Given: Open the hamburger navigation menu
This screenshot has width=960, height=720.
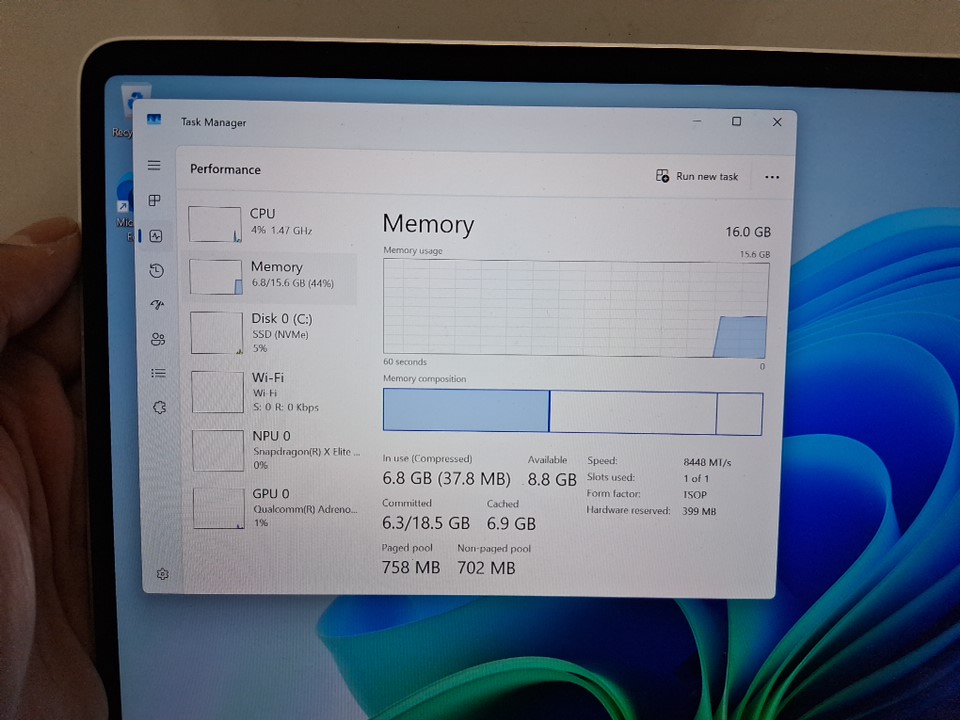Looking at the screenshot, I should [154, 165].
